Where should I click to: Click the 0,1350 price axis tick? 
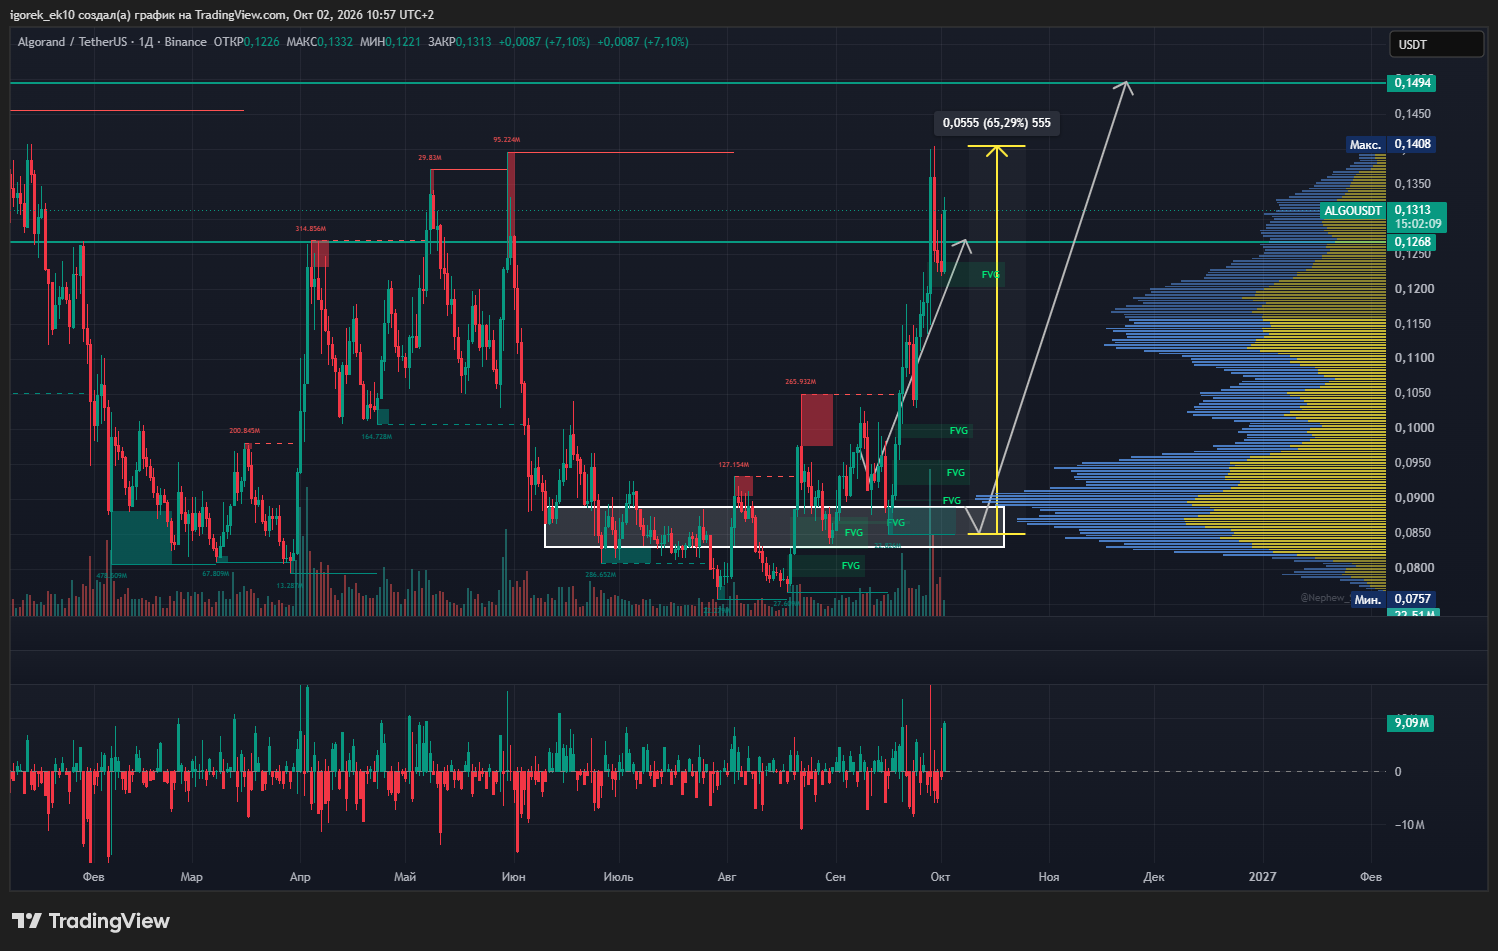1413,184
